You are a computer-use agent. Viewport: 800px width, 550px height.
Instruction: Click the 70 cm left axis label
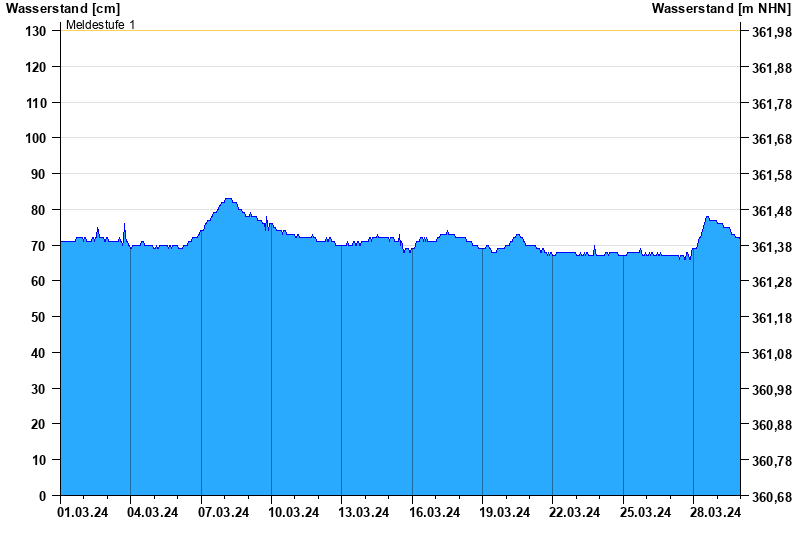(x=39, y=245)
